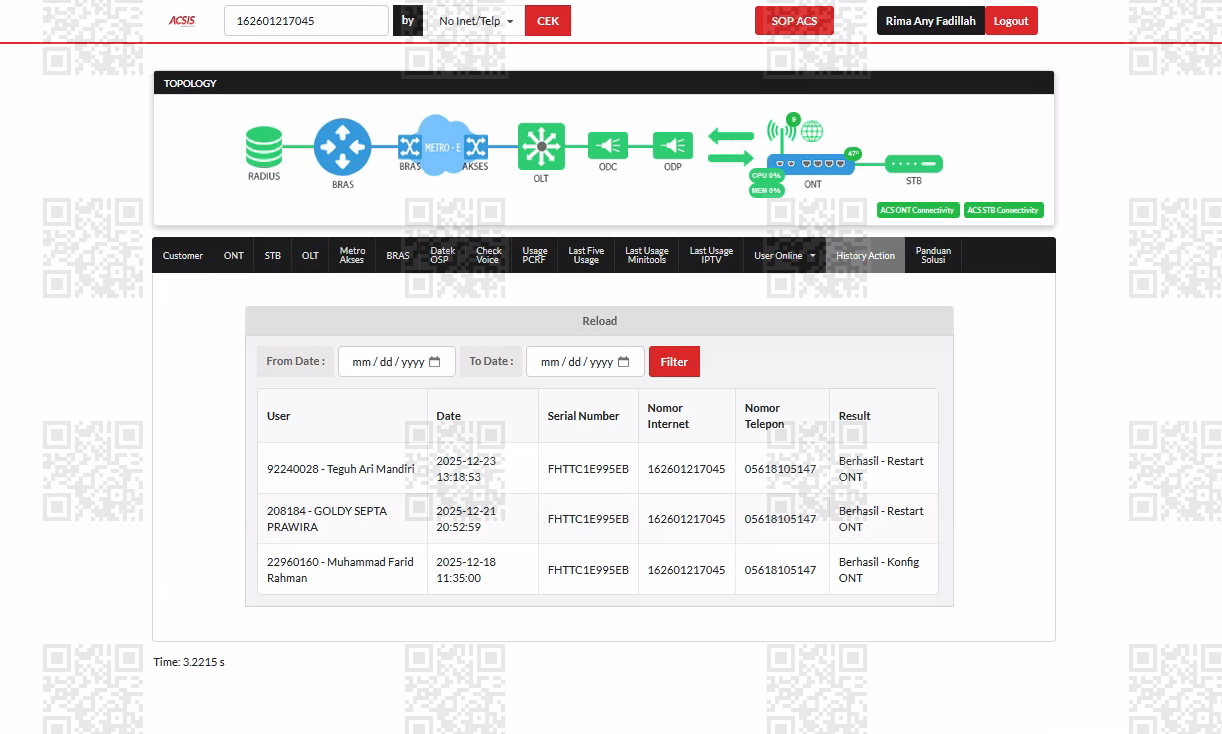Click the AKSES switch icon beside Metro-E
Viewport: 1222px width, 734px height.
[475, 147]
